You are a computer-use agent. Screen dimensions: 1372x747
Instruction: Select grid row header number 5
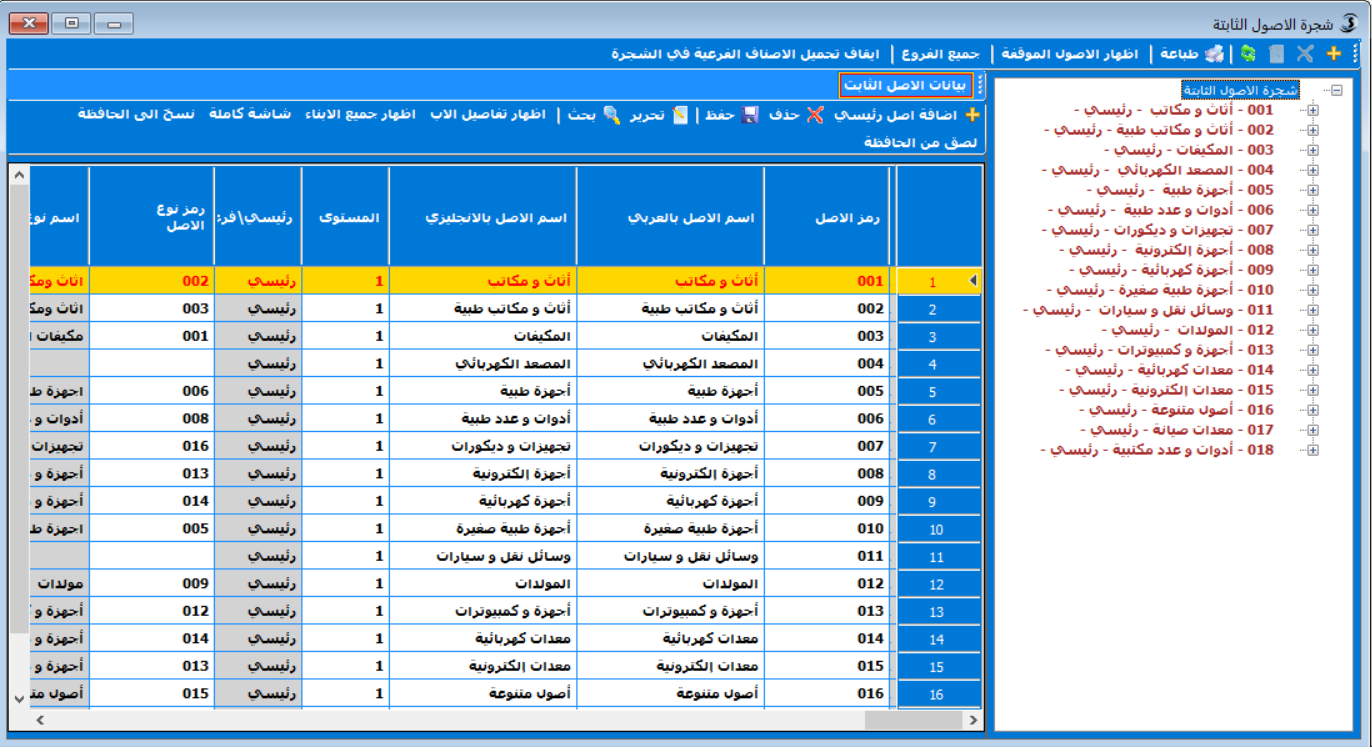click(x=939, y=392)
